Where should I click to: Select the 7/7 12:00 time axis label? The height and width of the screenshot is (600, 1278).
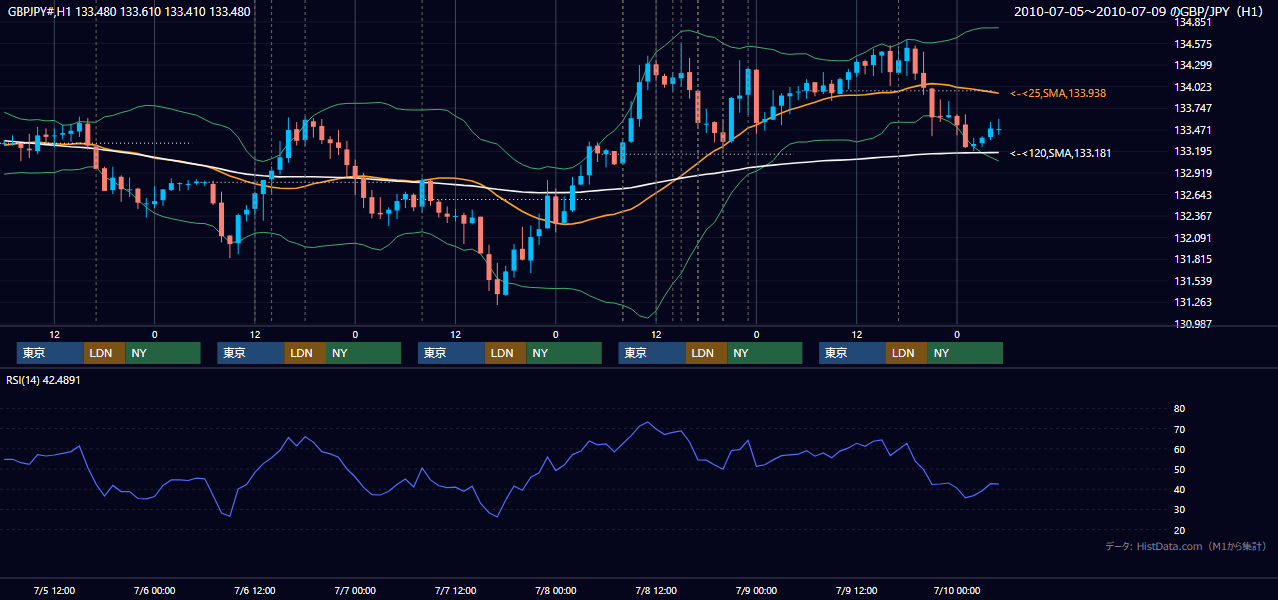tap(455, 589)
